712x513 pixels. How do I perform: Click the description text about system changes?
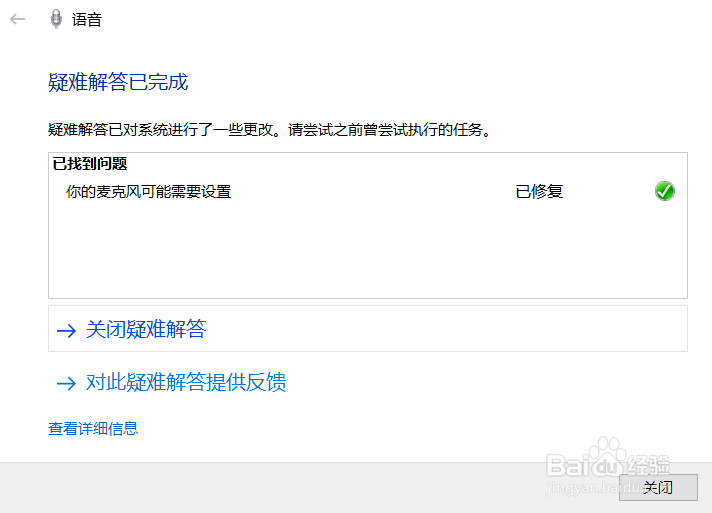[x=270, y=130]
